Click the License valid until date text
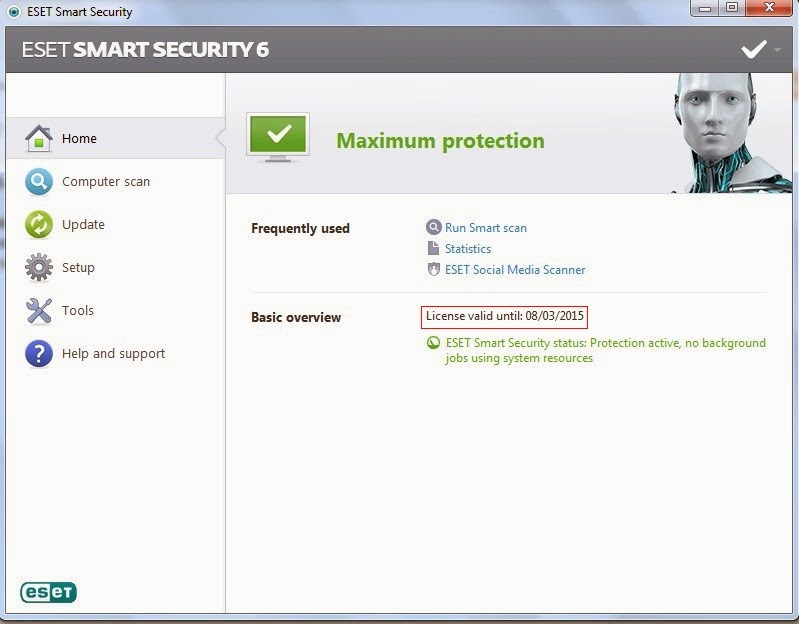Viewport: 799px width, 624px height. click(505, 316)
